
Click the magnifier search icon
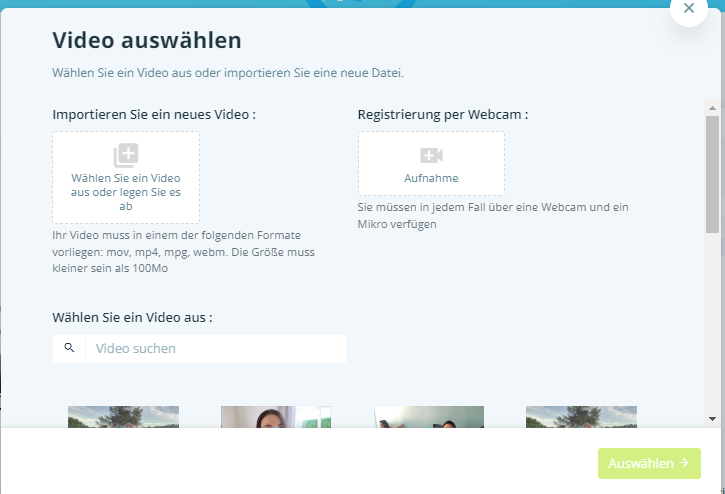69,348
